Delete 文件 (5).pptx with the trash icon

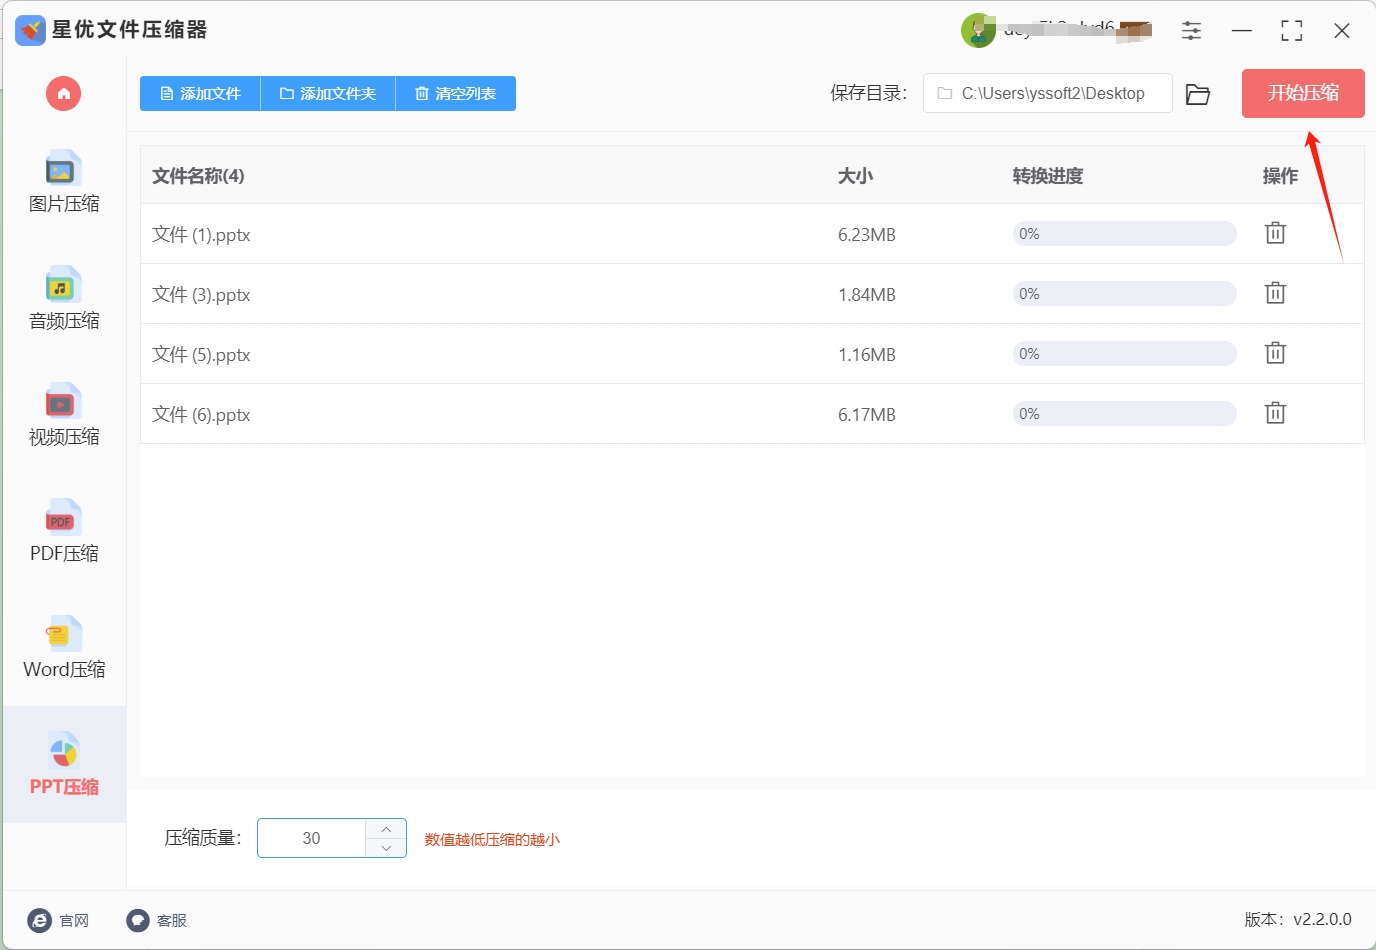tap(1275, 353)
